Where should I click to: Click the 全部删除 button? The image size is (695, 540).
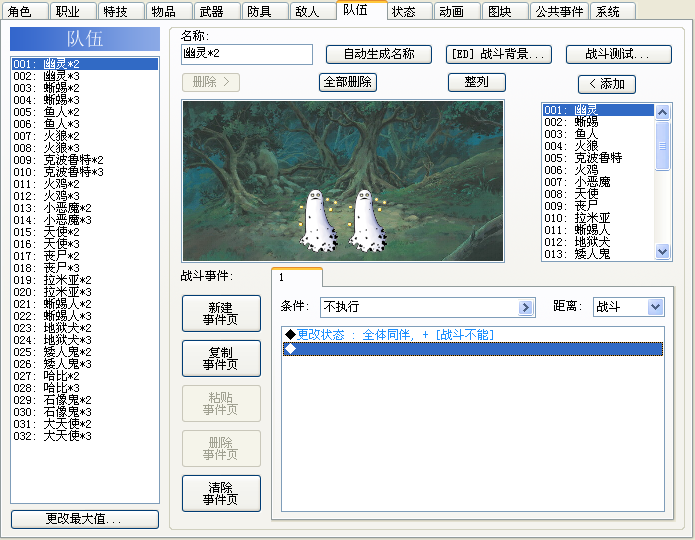tap(348, 82)
